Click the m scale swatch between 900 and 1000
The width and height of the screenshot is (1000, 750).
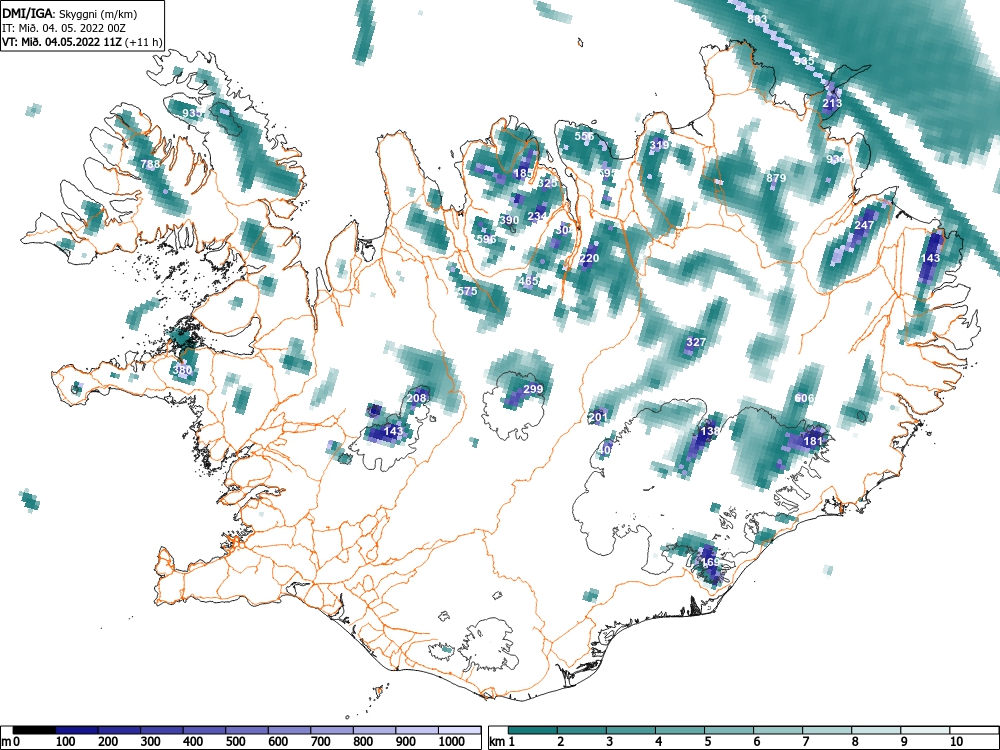[x=417, y=730]
